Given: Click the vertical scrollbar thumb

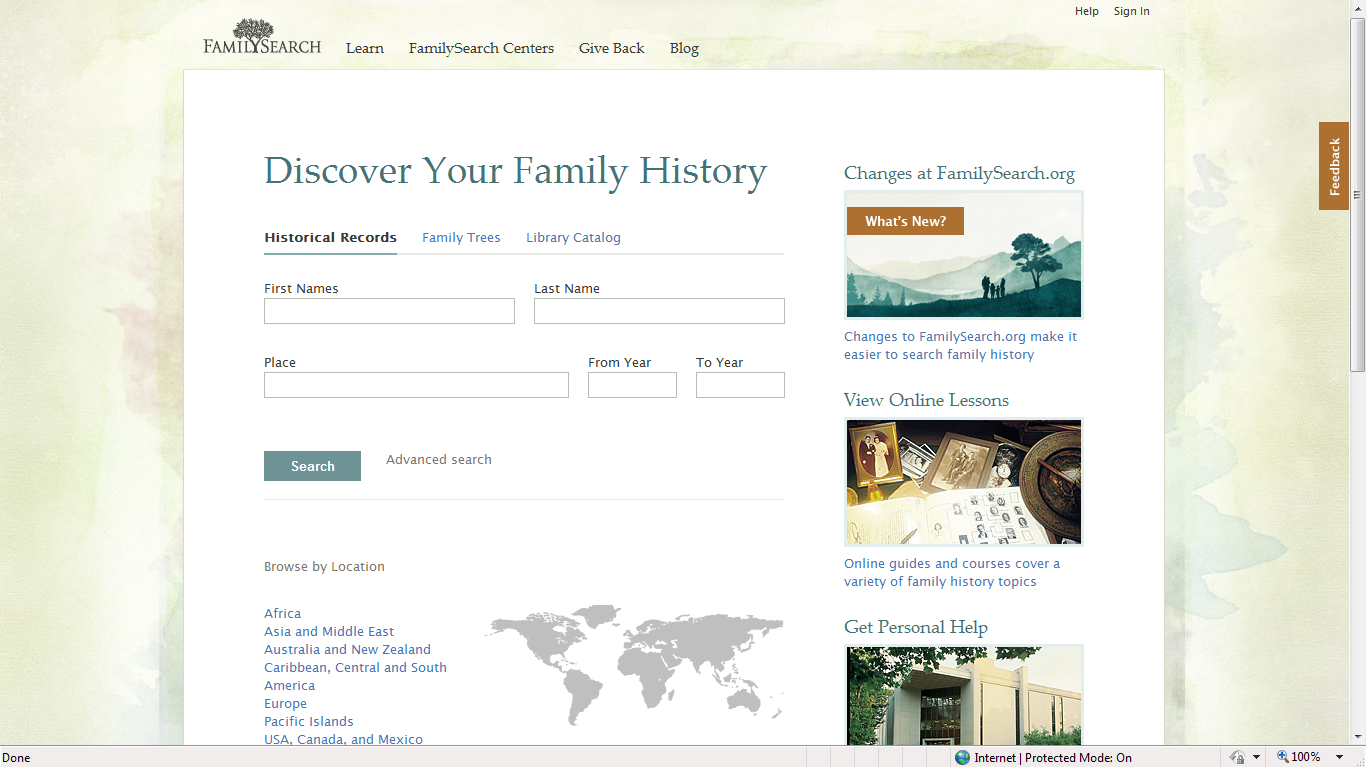Looking at the screenshot, I should 1357,195.
